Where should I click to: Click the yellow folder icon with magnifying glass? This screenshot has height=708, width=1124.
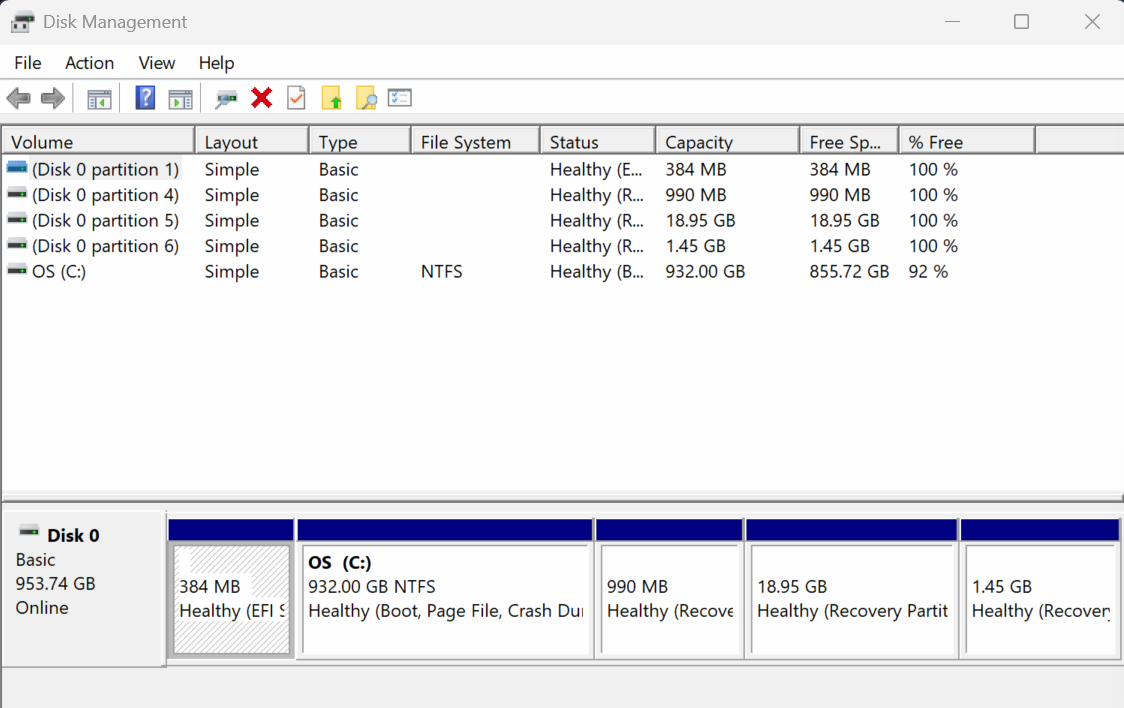pos(366,98)
